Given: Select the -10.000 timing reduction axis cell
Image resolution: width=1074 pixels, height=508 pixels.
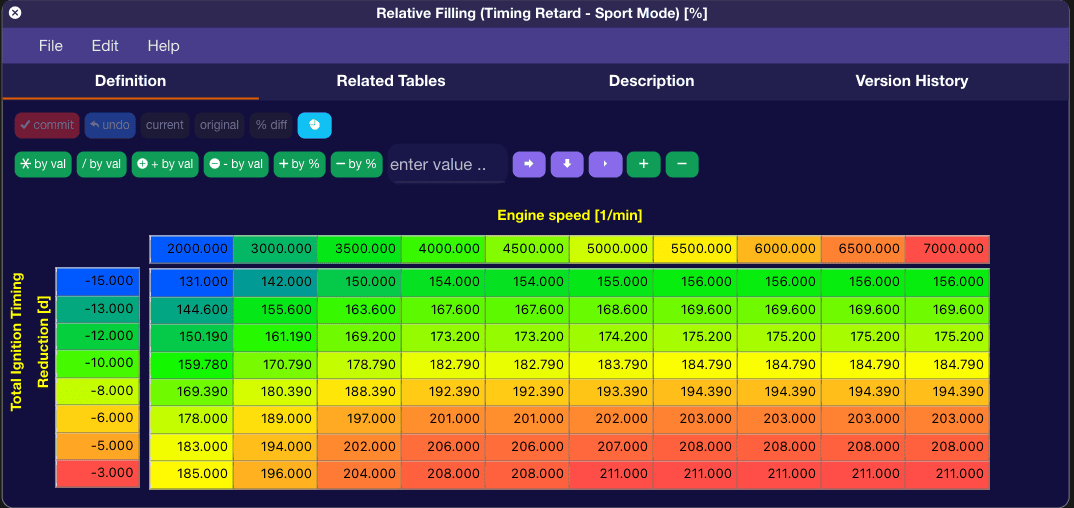Looking at the screenshot, I should pos(97,364).
